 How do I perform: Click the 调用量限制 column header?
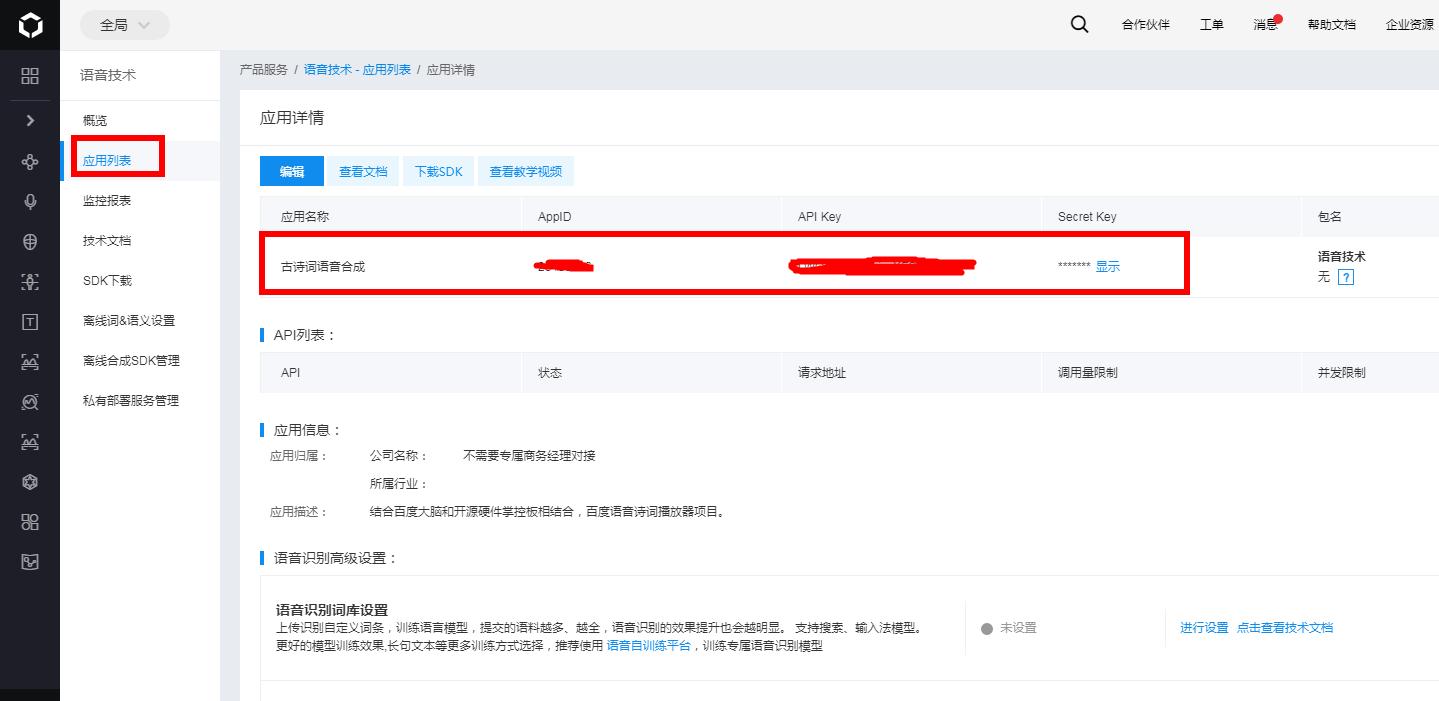click(x=1088, y=373)
